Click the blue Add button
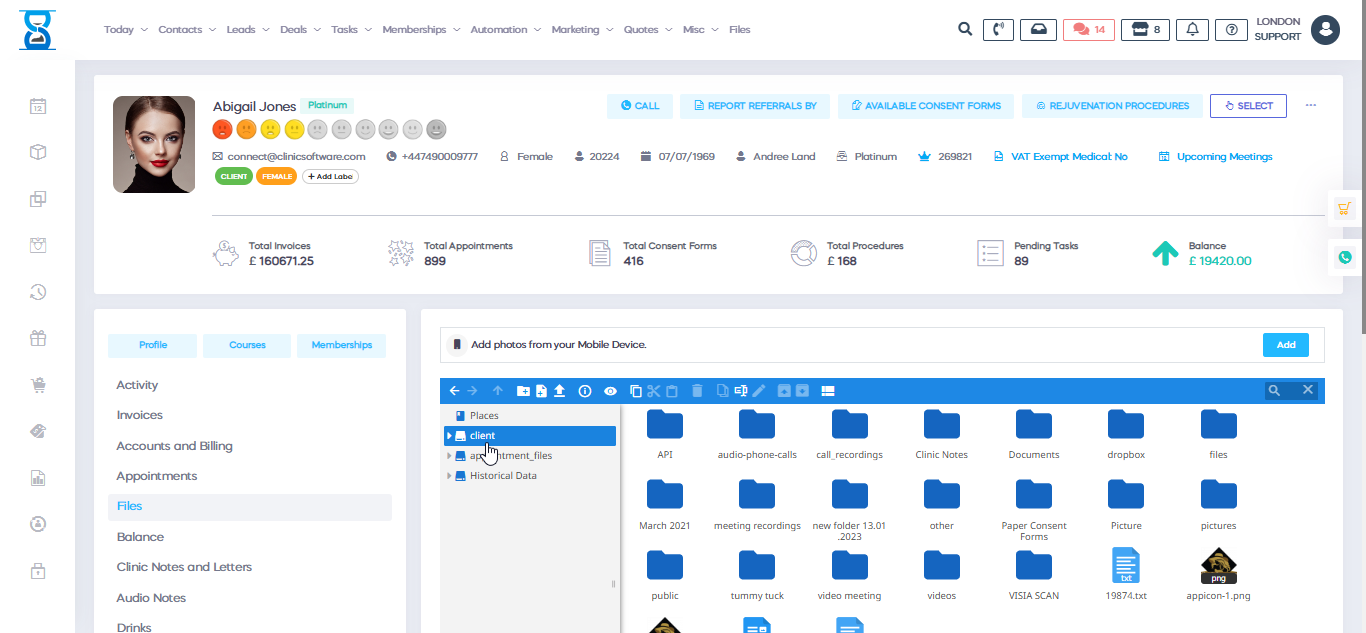1366x633 pixels. [1286, 345]
